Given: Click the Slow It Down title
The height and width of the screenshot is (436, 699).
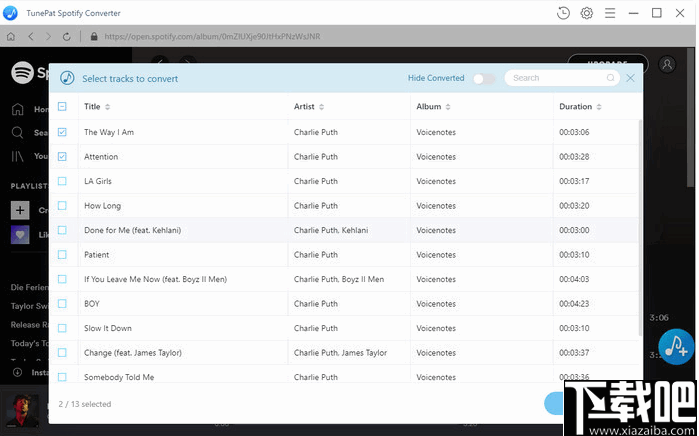Looking at the screenshot, I should 108,328.
